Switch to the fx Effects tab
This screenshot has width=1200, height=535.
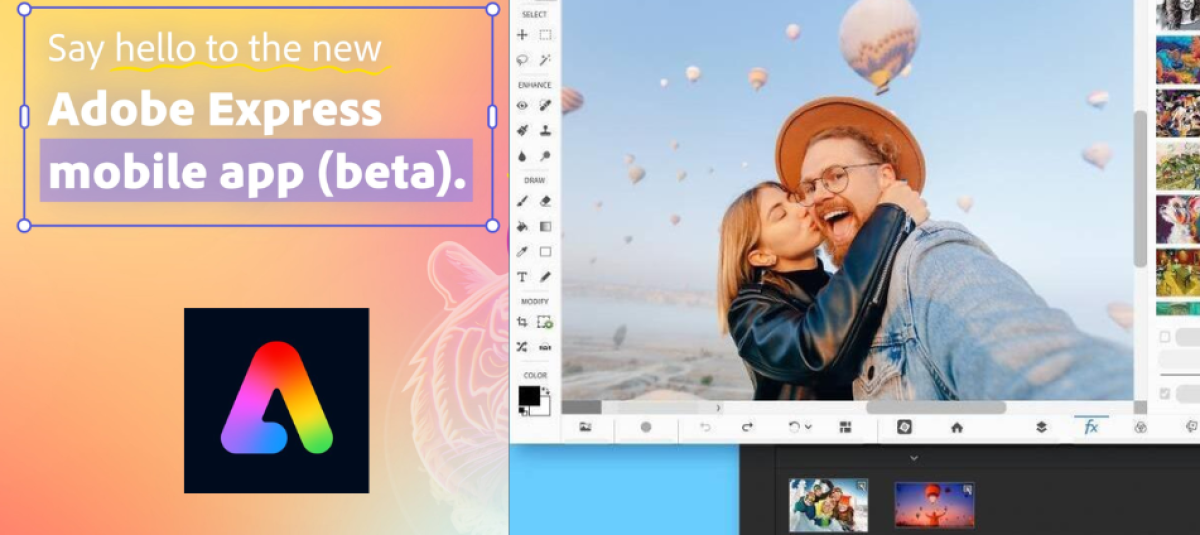[x=1091, y=427]
